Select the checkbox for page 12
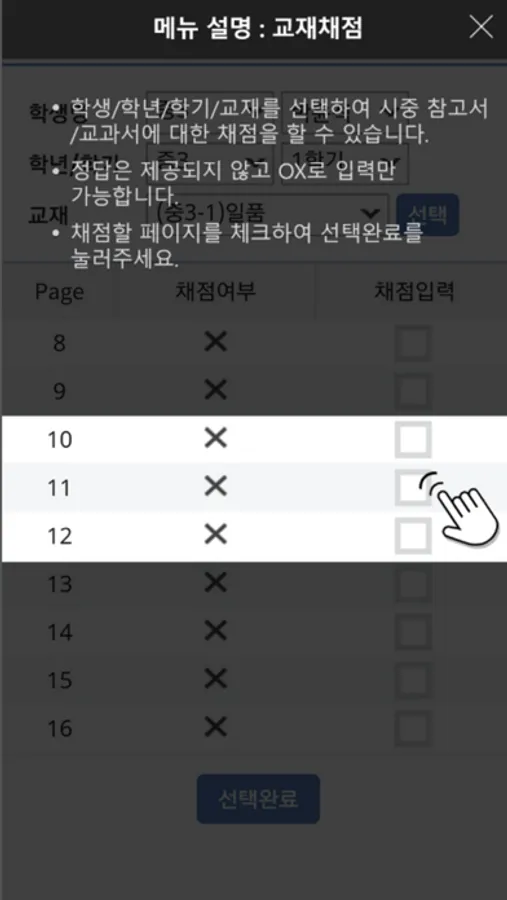Image resolution: width=507 pixels, height=900 pixels. tap(413, 536)
